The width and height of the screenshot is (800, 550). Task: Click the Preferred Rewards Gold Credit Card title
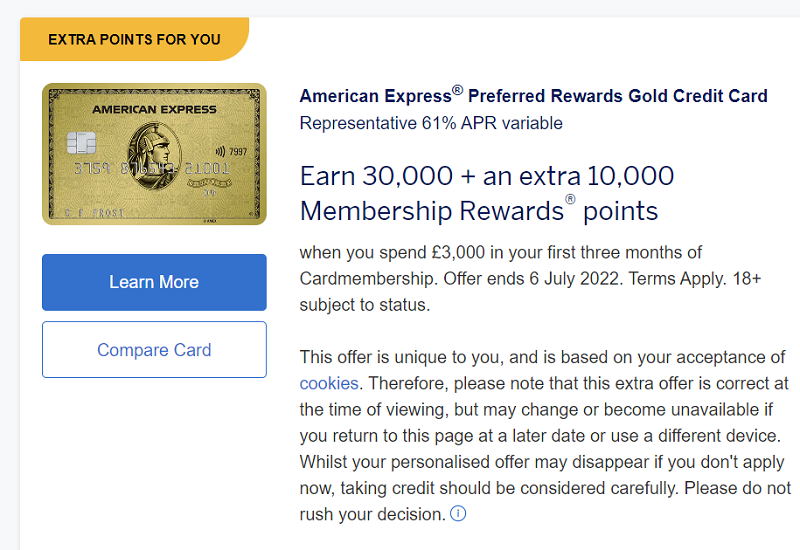pyautogui.click(x=534, y=96)
